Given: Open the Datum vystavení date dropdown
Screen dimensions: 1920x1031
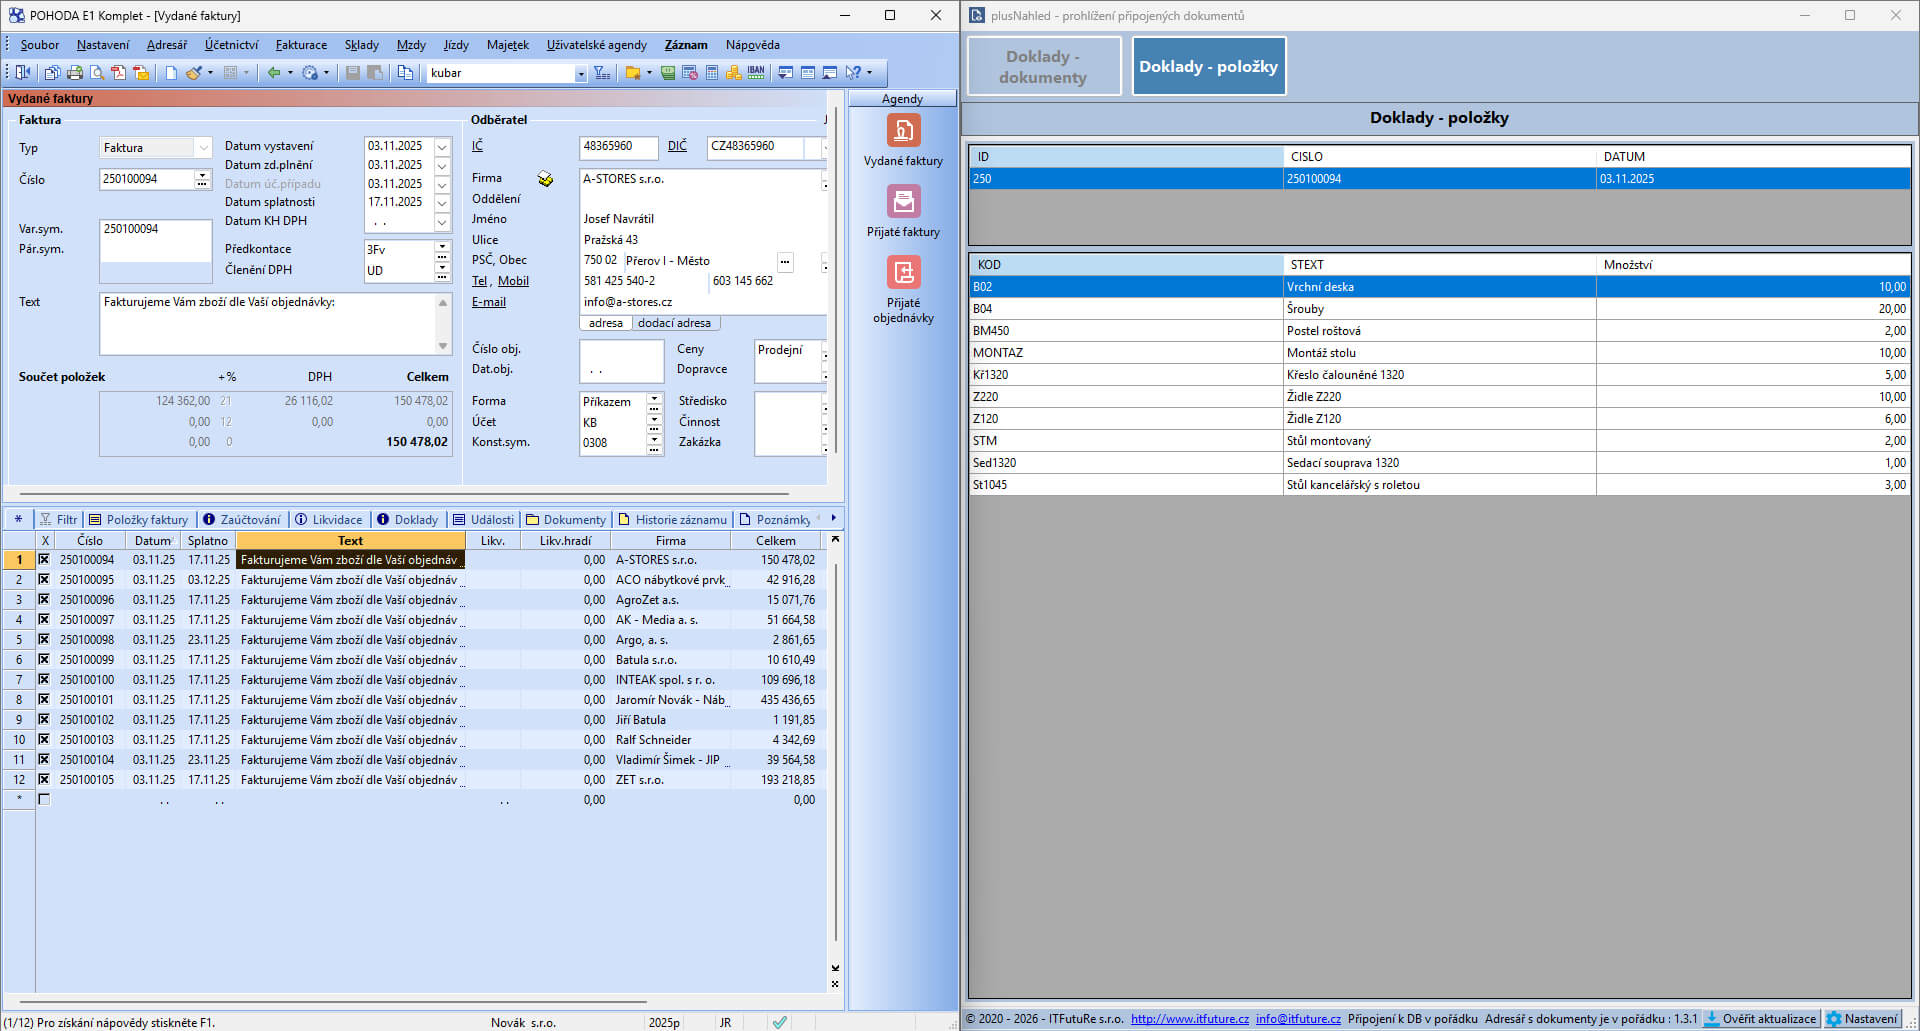Looking at the screenshot, I should pyautogui.click(x=442, y=147).
